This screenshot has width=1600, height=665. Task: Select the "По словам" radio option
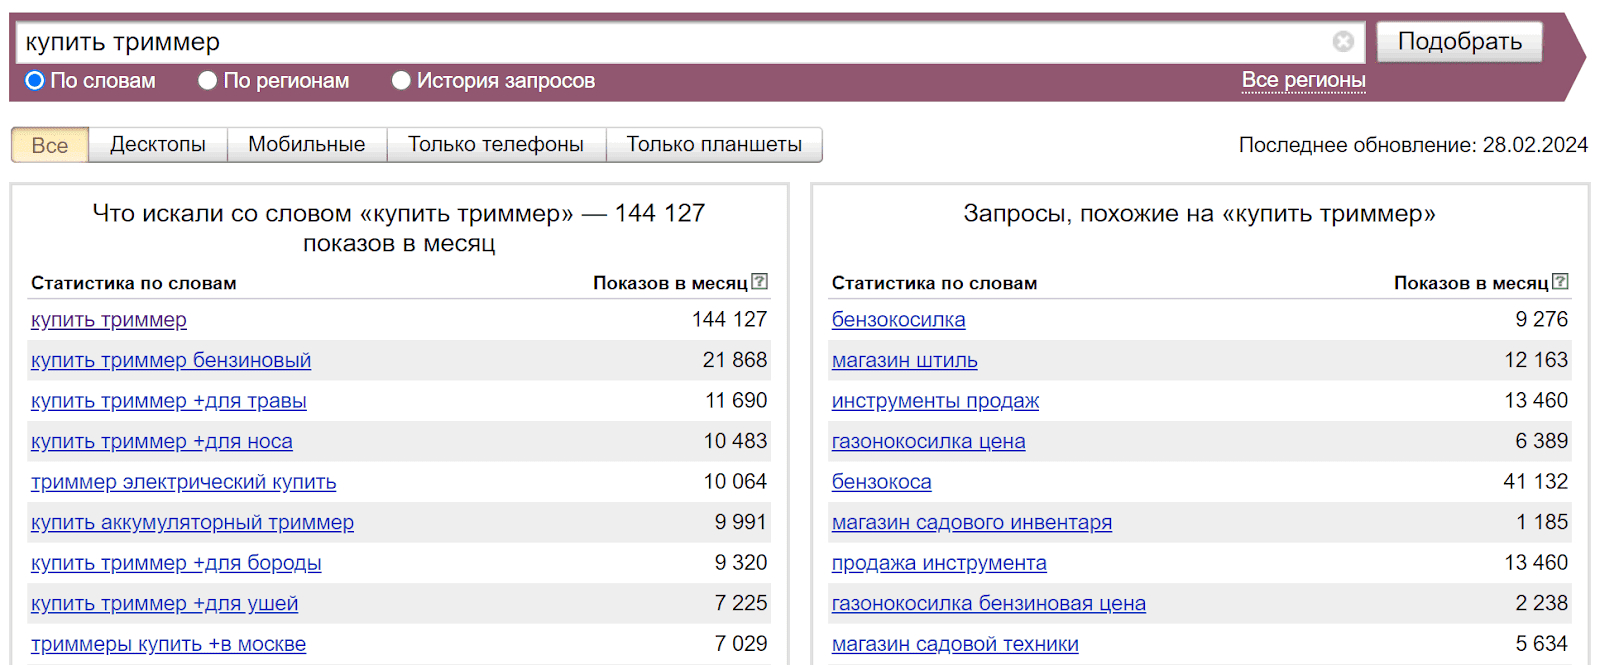(35, 81)
